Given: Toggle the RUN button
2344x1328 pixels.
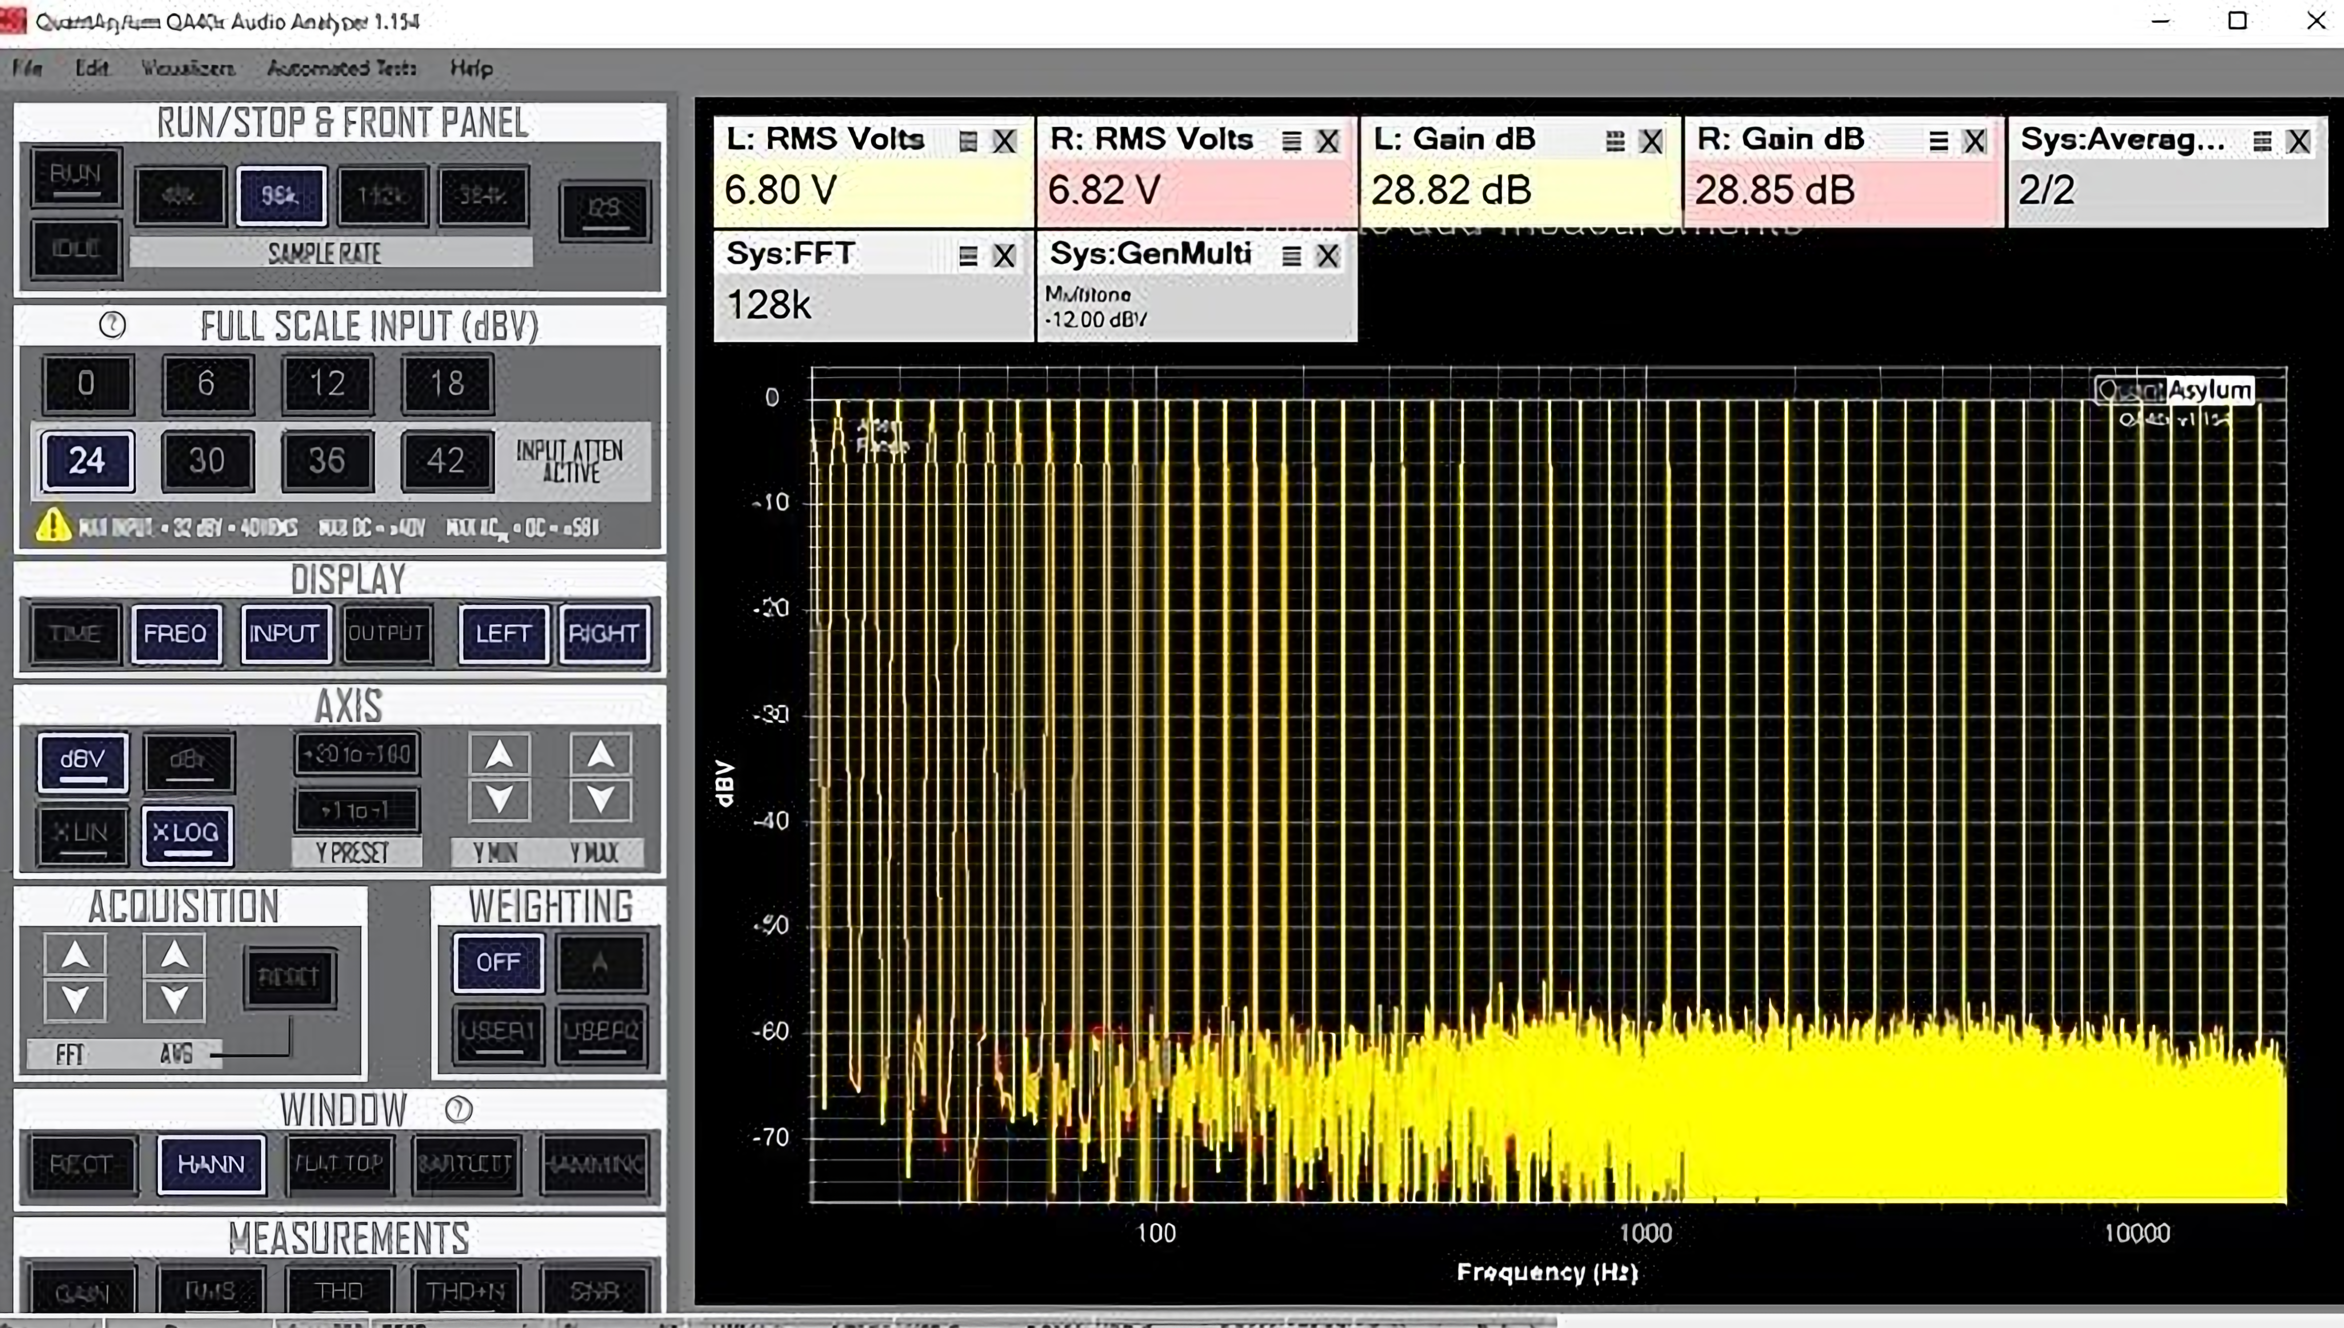Looking at the screenshot, I should coord(76,176).
